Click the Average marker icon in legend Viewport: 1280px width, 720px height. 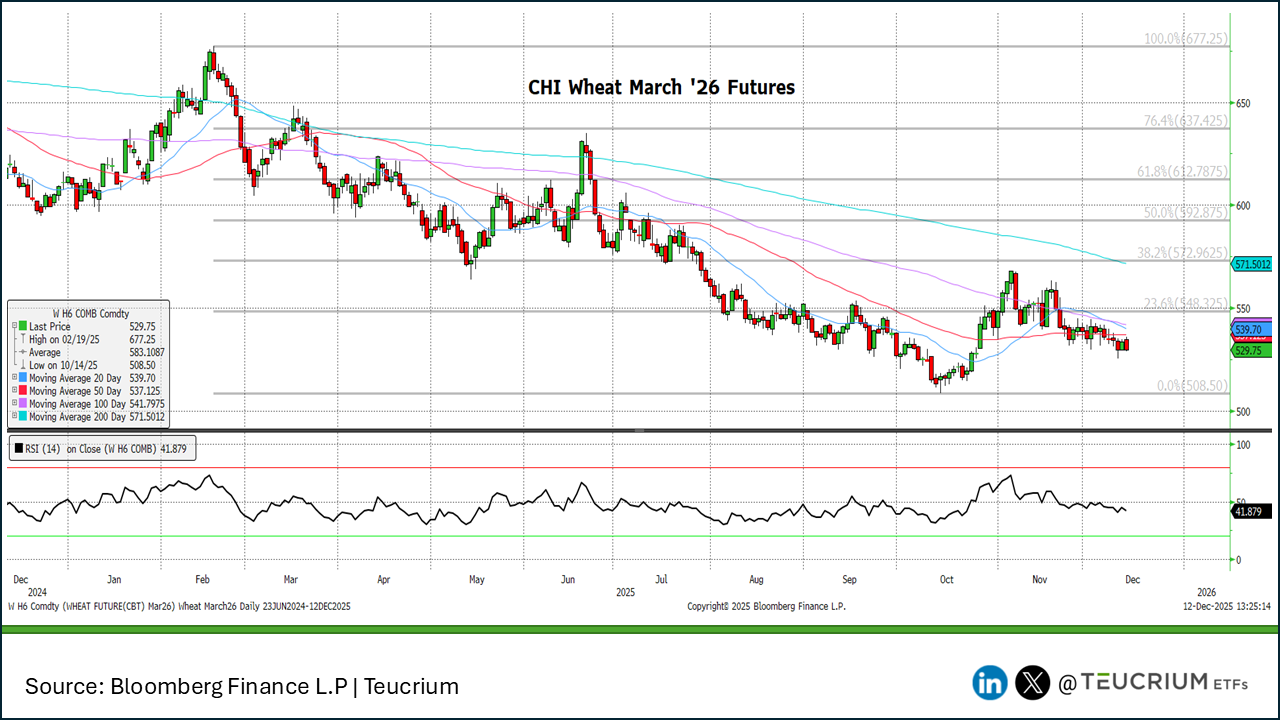[x=21, y=352]
